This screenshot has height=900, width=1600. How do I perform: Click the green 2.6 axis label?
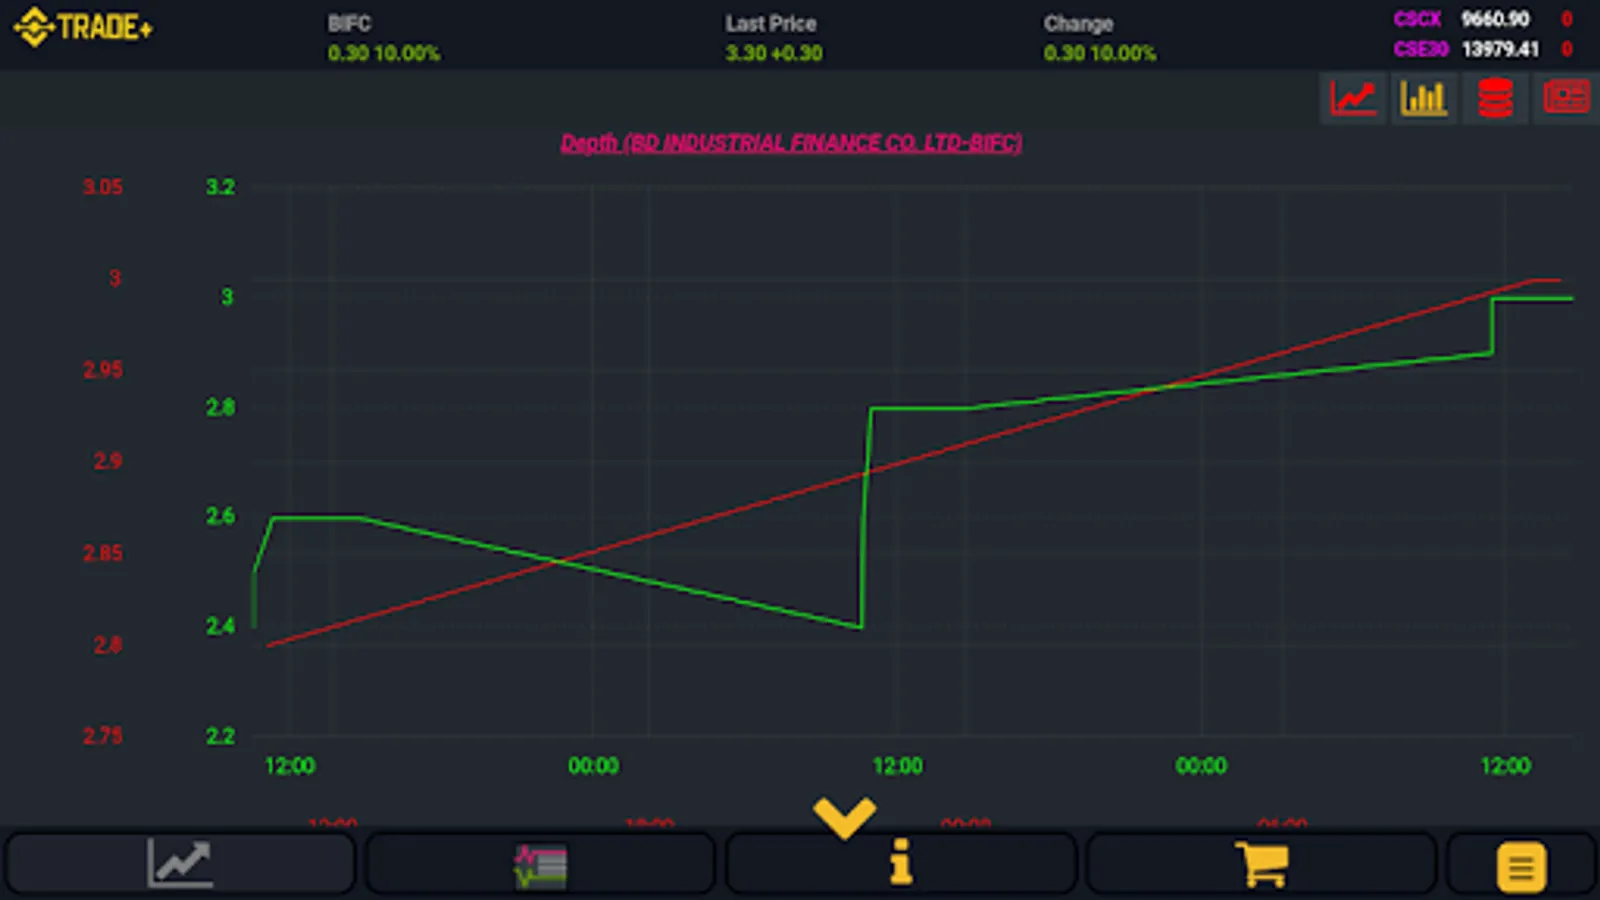click(x=221, y=516)
